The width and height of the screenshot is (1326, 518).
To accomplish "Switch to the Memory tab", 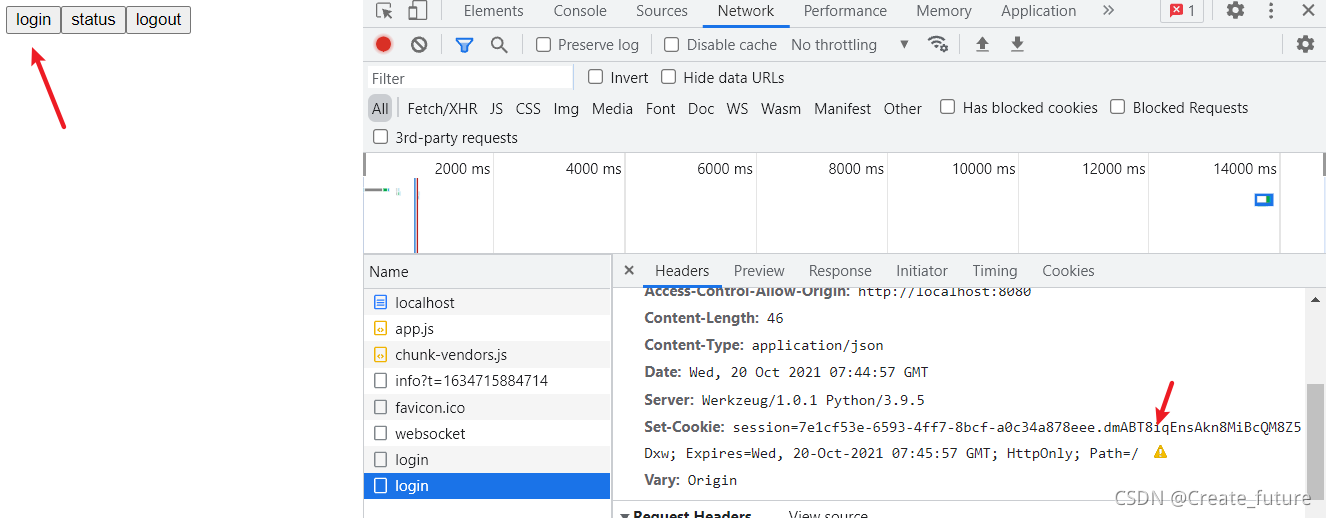I will coord(944,11).
